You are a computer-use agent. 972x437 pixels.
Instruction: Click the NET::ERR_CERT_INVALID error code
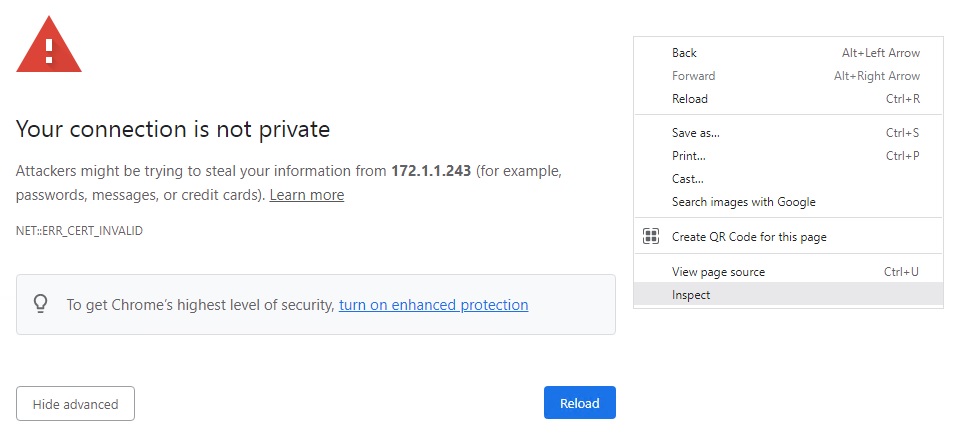coord(79,231)
